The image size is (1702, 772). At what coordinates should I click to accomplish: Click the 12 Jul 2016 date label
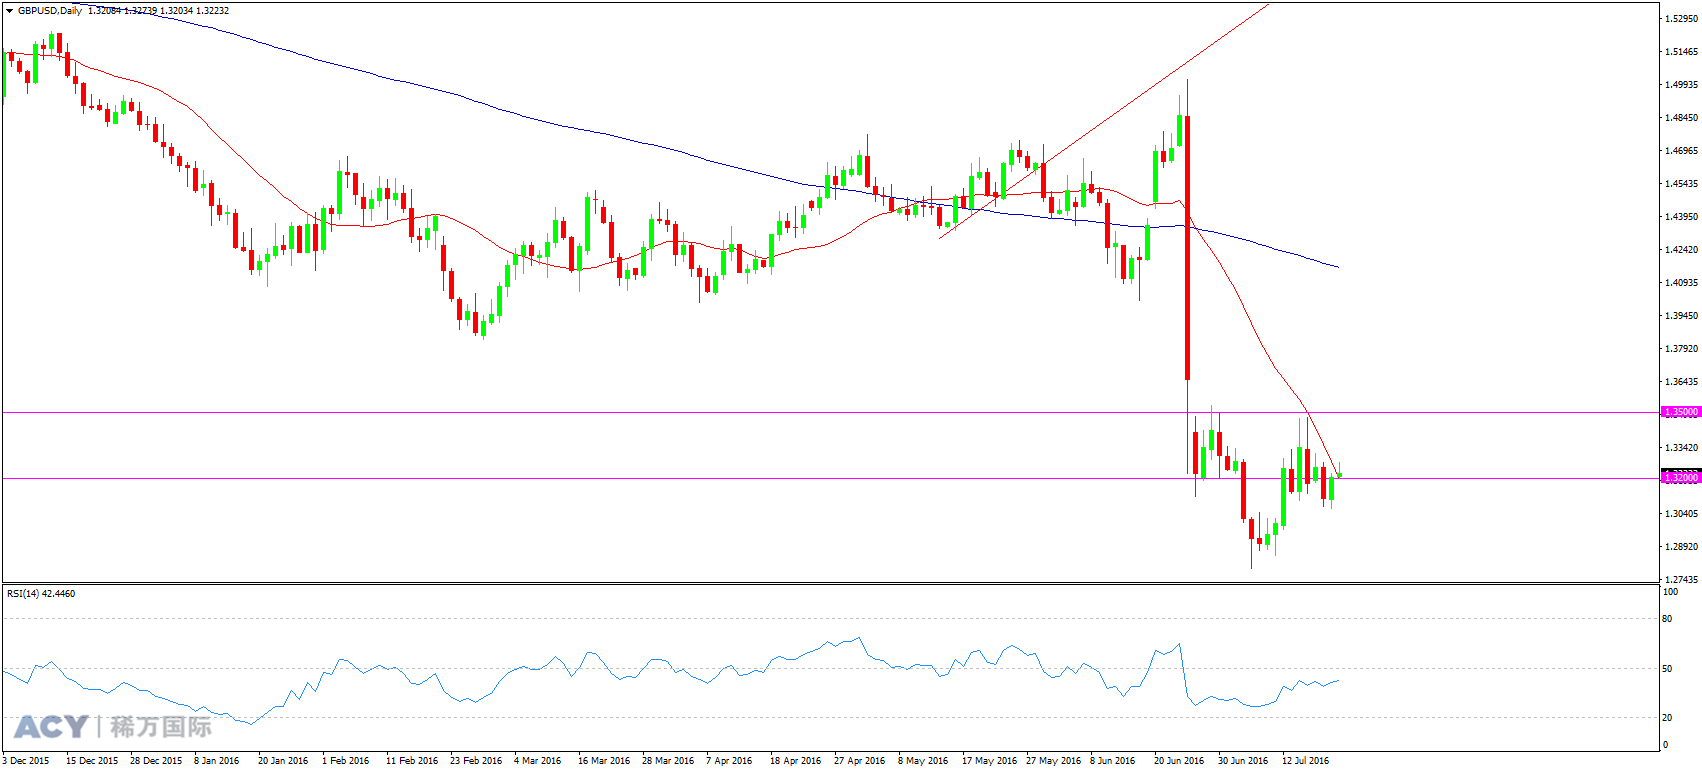(x=1306, y=761)
